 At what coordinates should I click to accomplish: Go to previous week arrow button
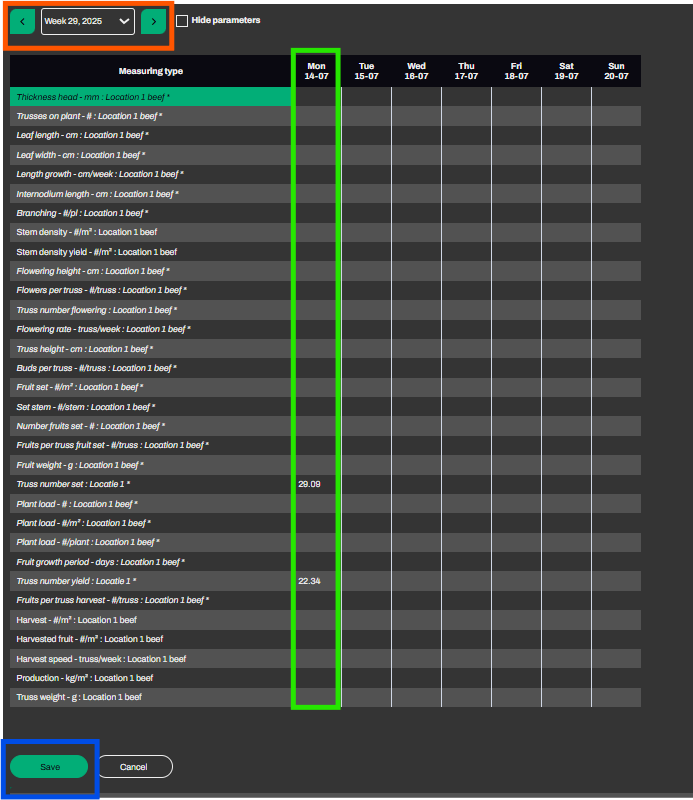pos(22,21)
